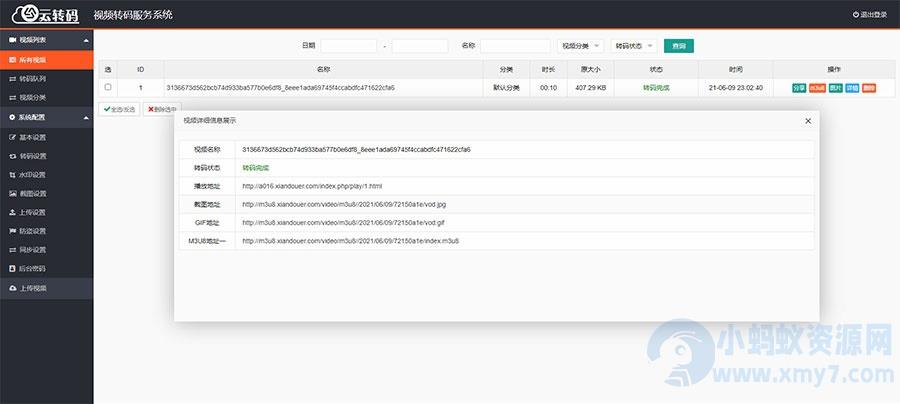This screenshot has width=900, height=404.
Task: Click the index.m3u8 URL in dialog
Action: [350, 241]
